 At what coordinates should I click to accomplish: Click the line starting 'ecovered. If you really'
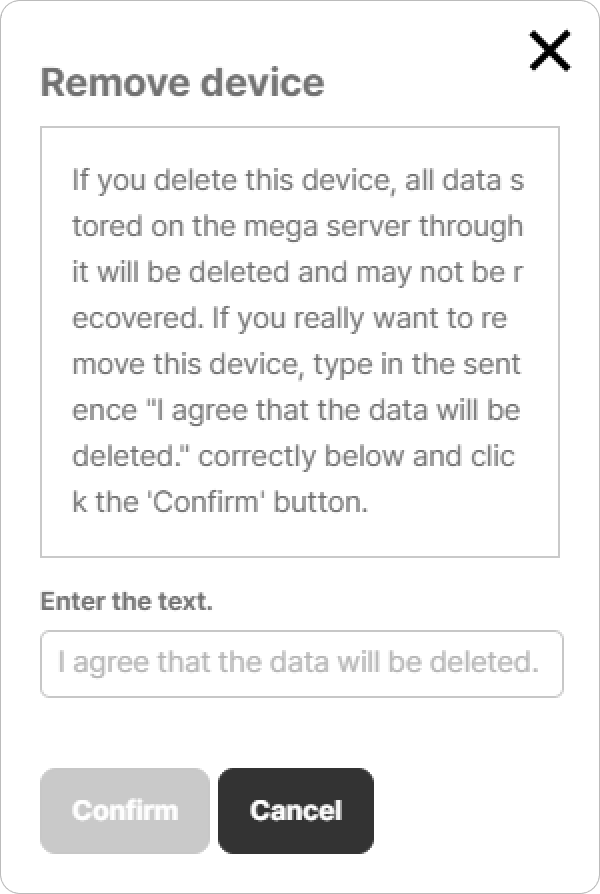(290, 319)
